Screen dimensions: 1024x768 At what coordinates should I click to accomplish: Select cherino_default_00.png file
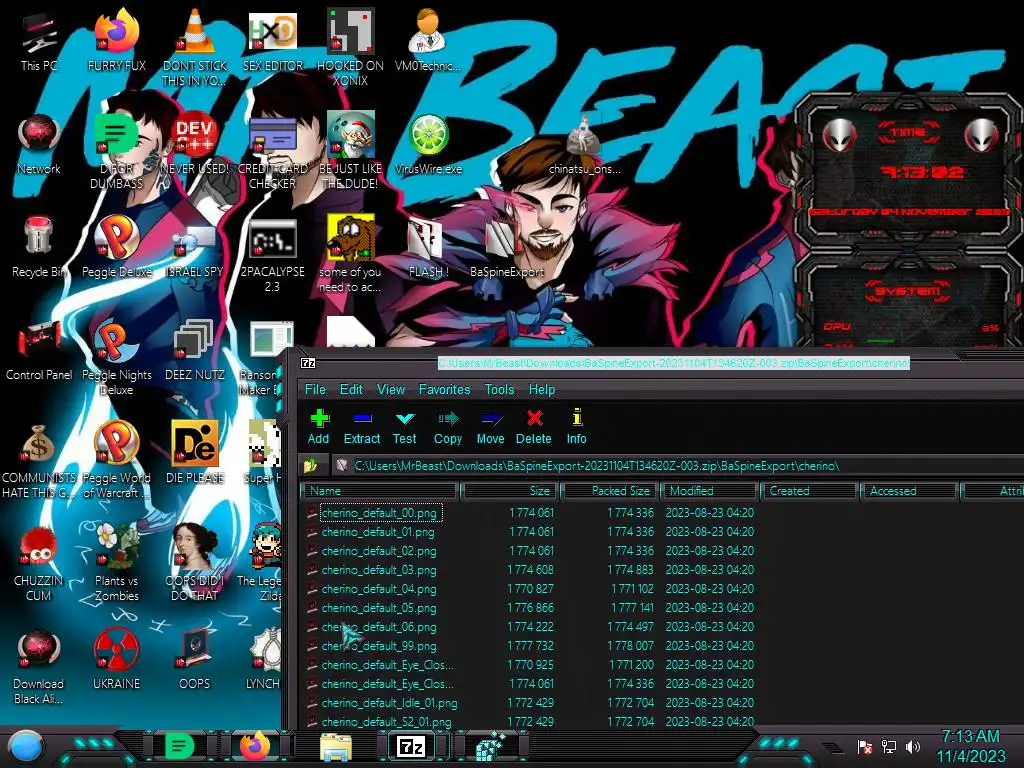coord(379,513)
